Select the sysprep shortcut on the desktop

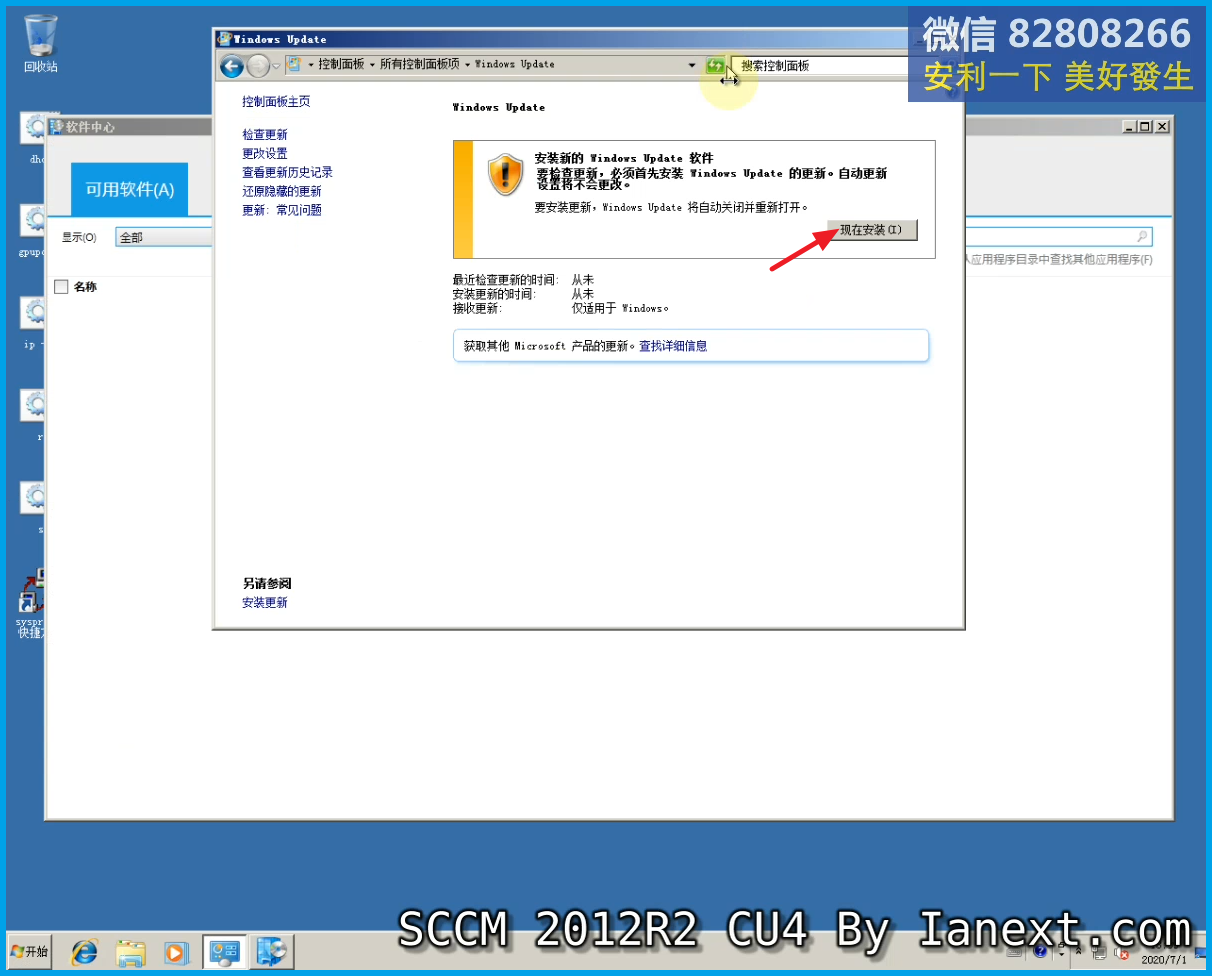pyautogui.click(x=32, y=604)
